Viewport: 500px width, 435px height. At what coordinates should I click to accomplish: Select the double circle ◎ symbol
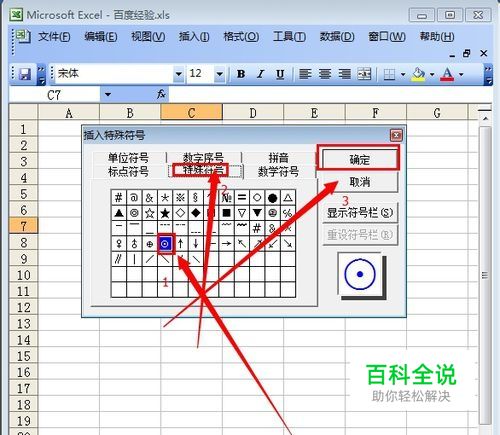(x=134, y=213)
